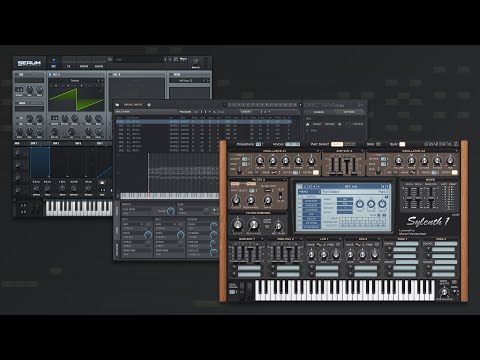Click the sampler's mini keyboard strip
480x360 pixels.
(x=169, y=196)
